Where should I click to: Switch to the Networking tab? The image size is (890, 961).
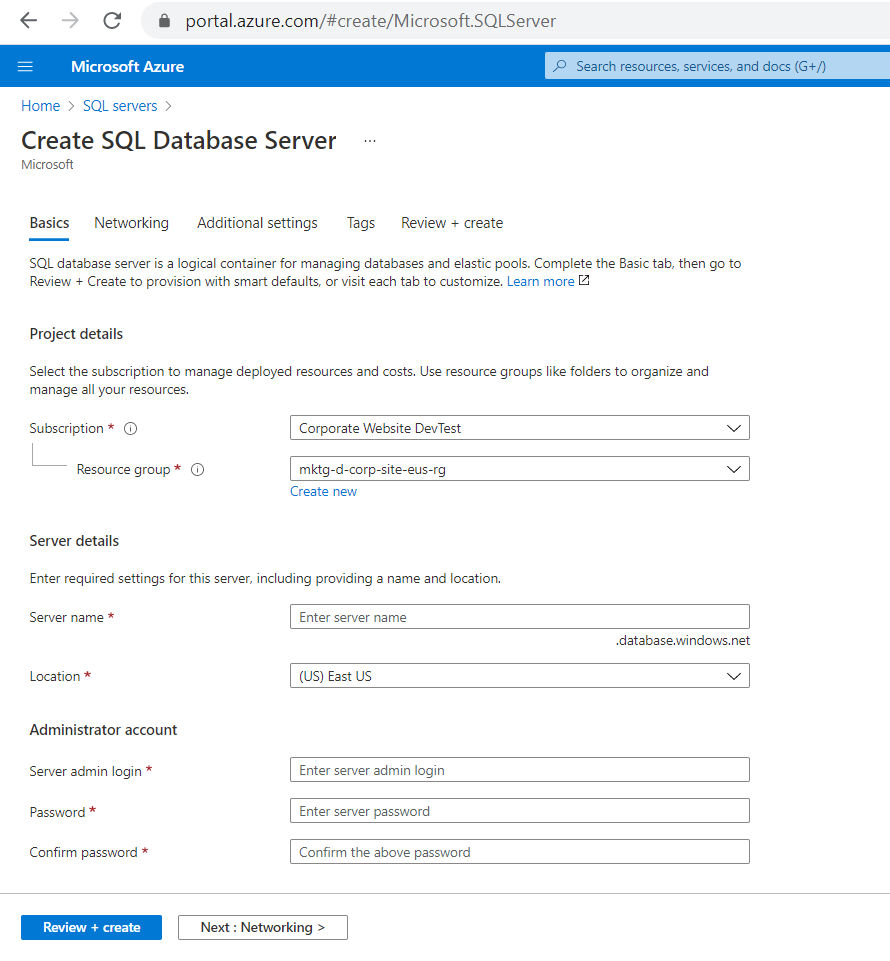tap(131, 223)
